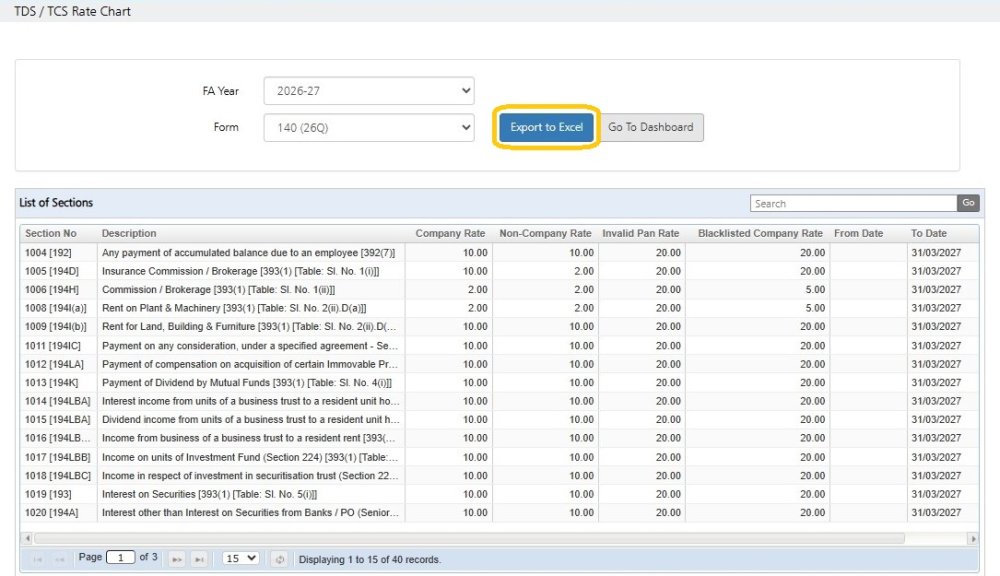Image resolution: width=1000 pixels, height=576 pixels.
Task: Click Non-Company Rate 2.00 in 1005 row
Action: (584, 271)
